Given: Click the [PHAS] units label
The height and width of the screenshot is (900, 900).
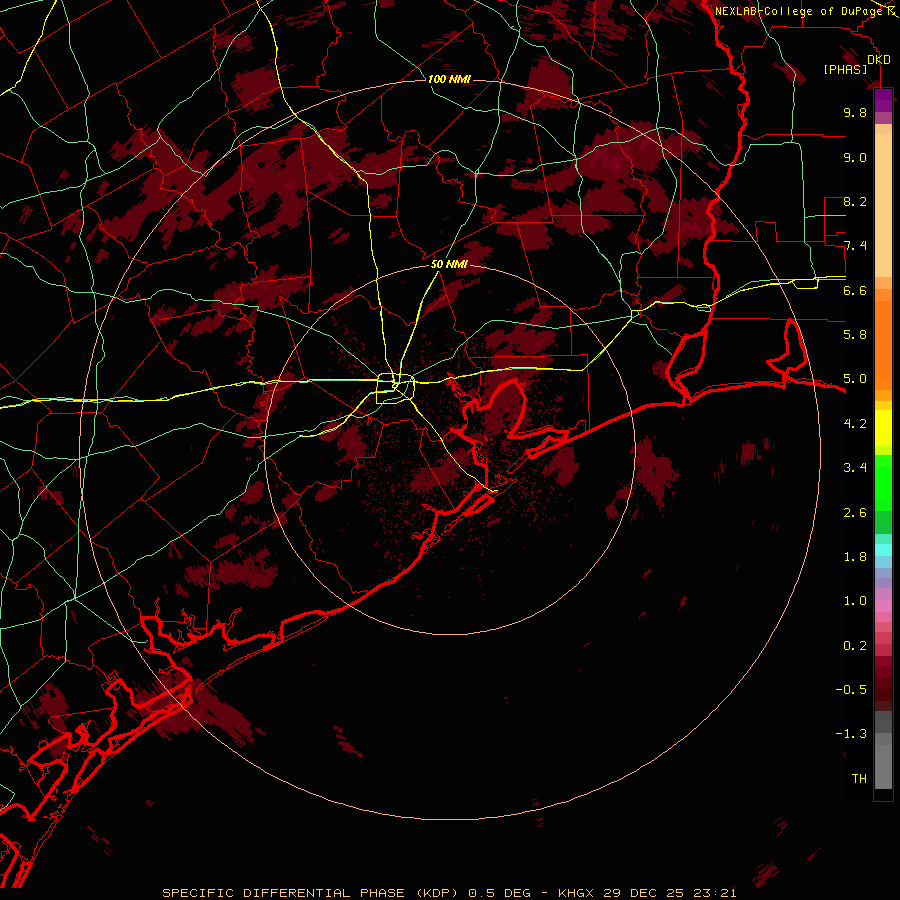Looking at the screenshot, I should pos(845,70).
